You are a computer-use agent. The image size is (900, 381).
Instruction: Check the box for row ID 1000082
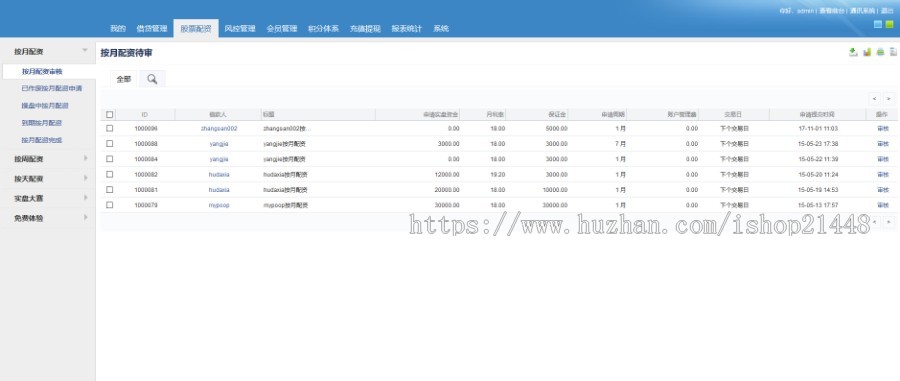110,174
